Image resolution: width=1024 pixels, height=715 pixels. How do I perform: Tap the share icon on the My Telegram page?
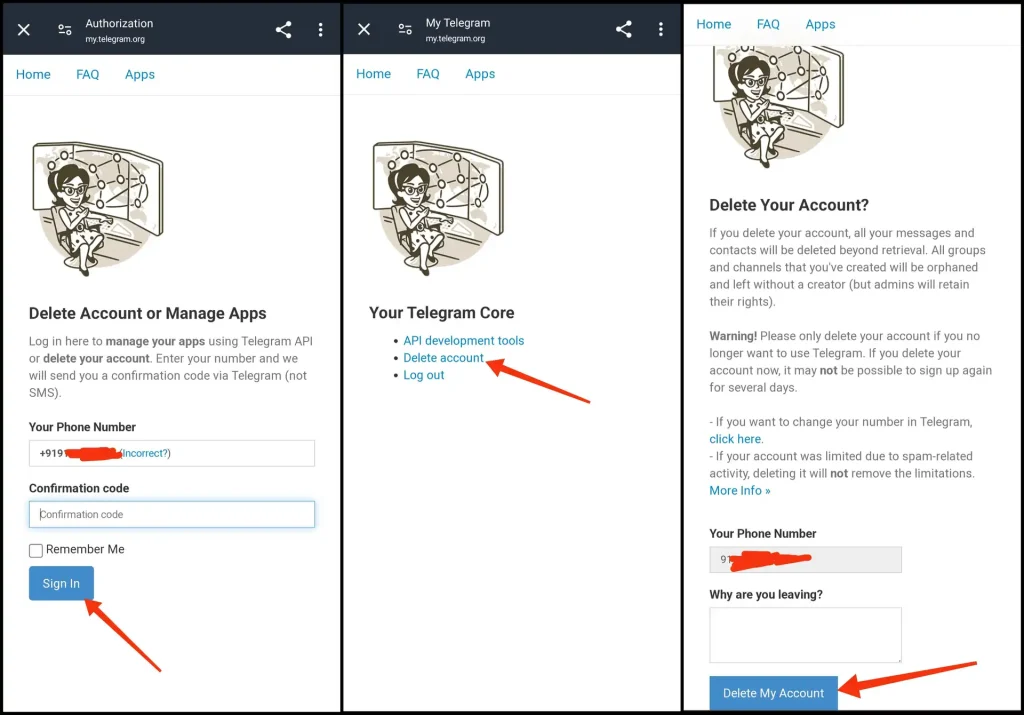click(x=624, y=29)
